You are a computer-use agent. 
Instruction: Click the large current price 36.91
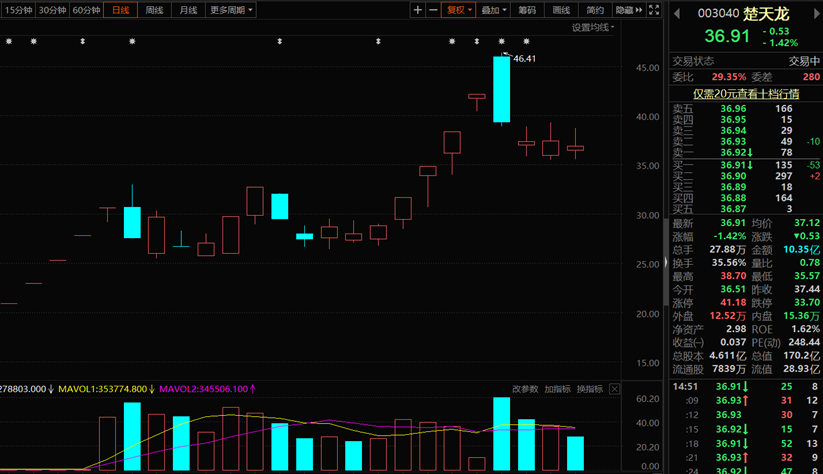[x=727, y=36]
